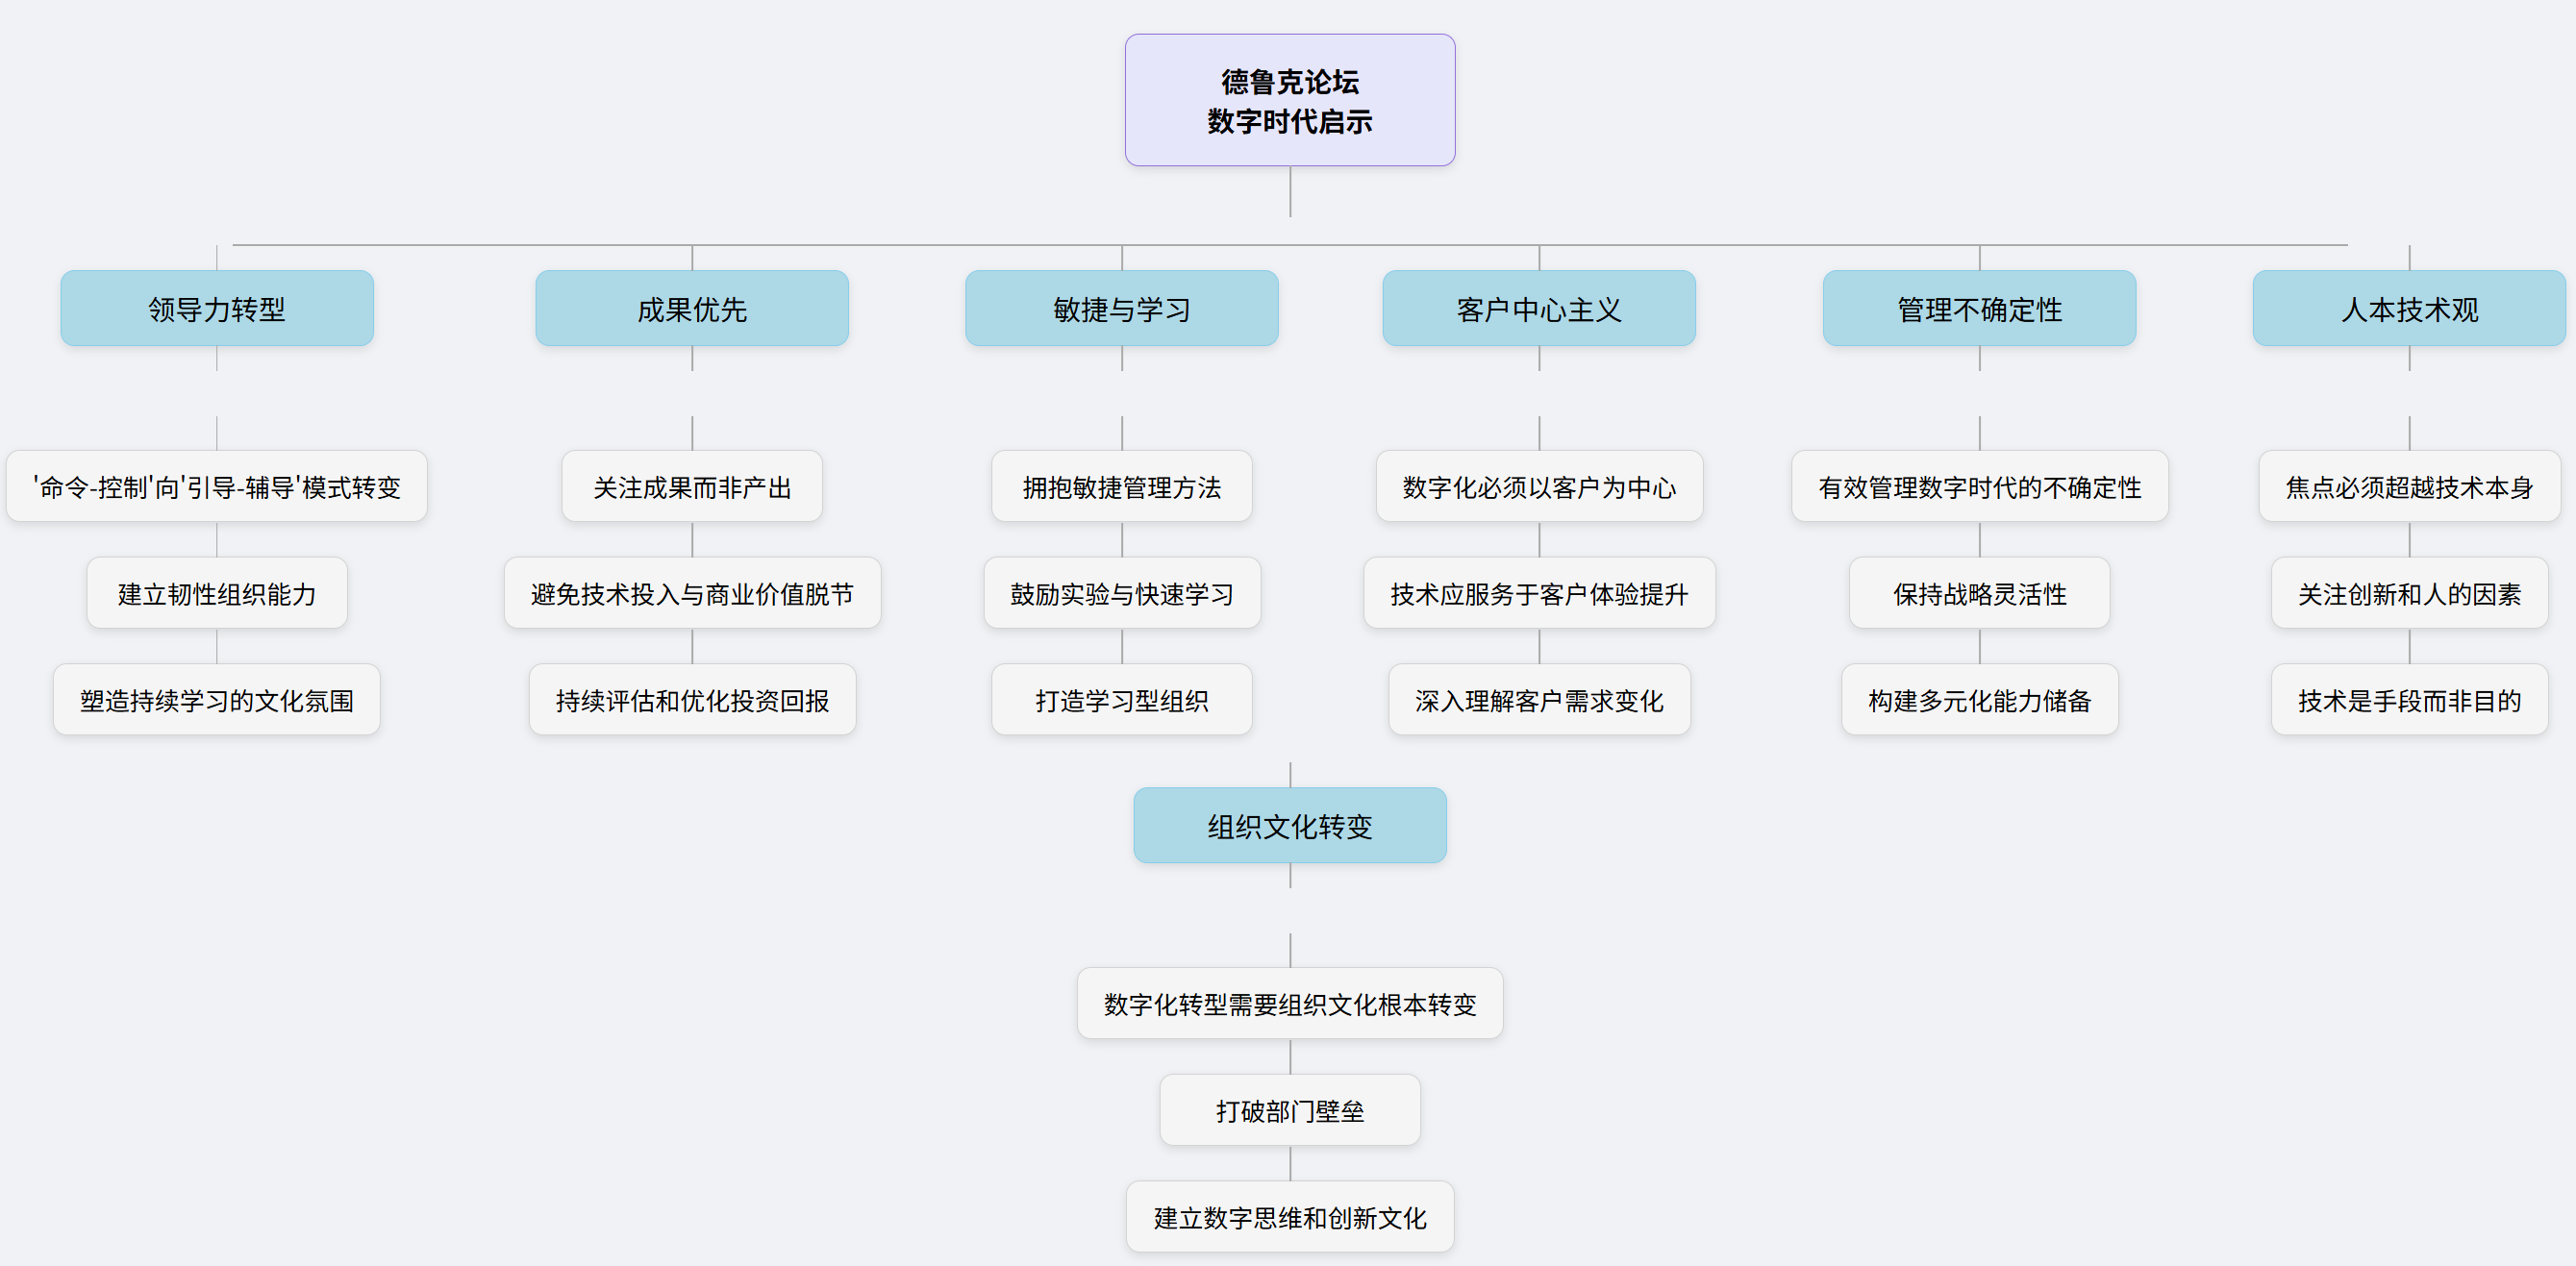2576x1266 pixels.
Task: Click the 管理不确定性 category node
Action: click(1979, 309)
